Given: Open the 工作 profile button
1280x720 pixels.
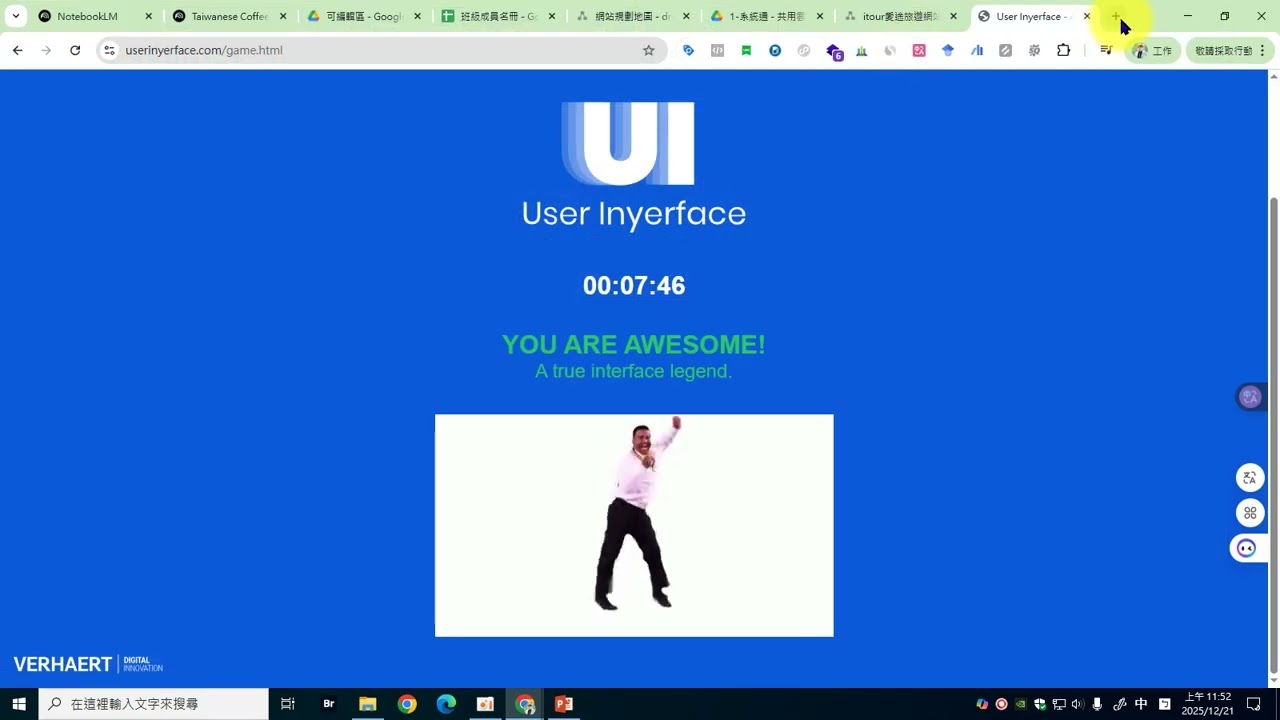Looking at the screenshot, I should pyautogui.click(x=1152, y=50).
